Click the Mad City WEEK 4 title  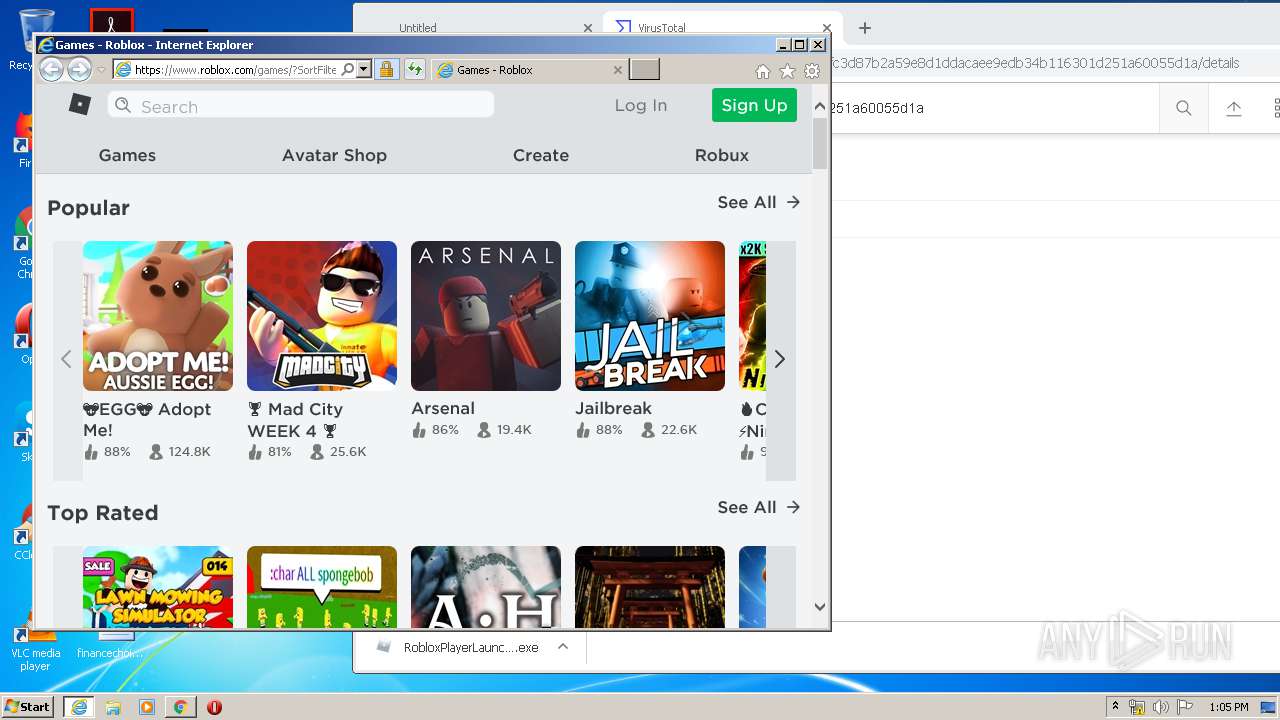click(295, 420)
